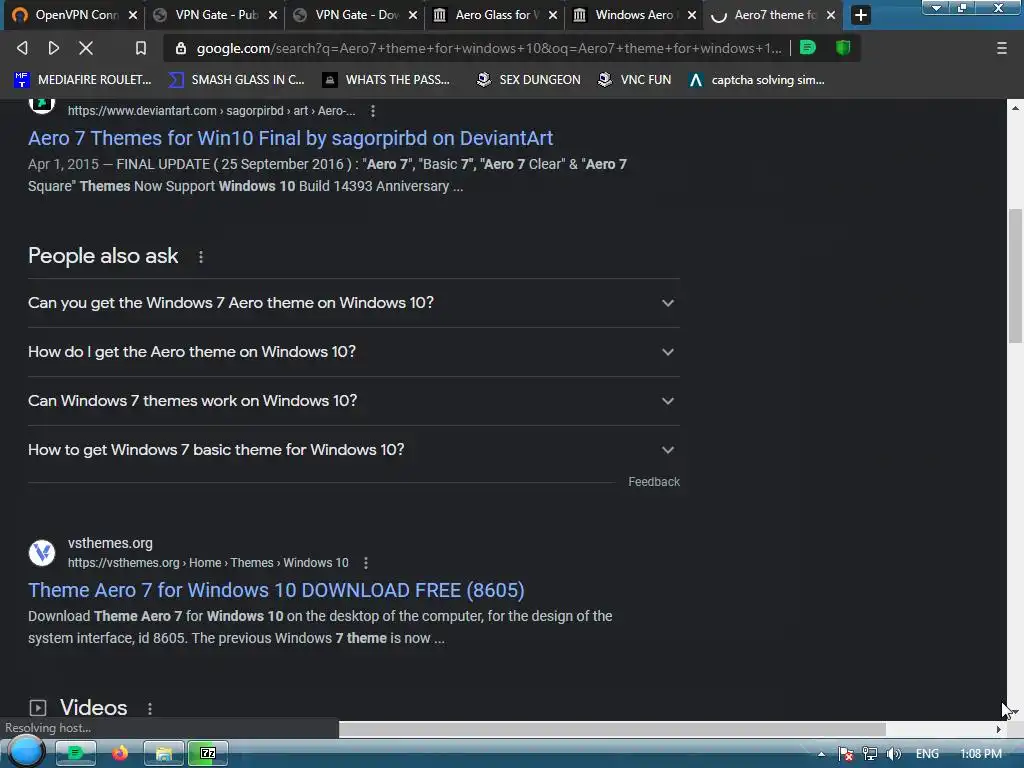Image resolution: width=1024 pixels, height=768 pixels.
Task: Click the Action Center flag tray icon
Action: (846, 754)
